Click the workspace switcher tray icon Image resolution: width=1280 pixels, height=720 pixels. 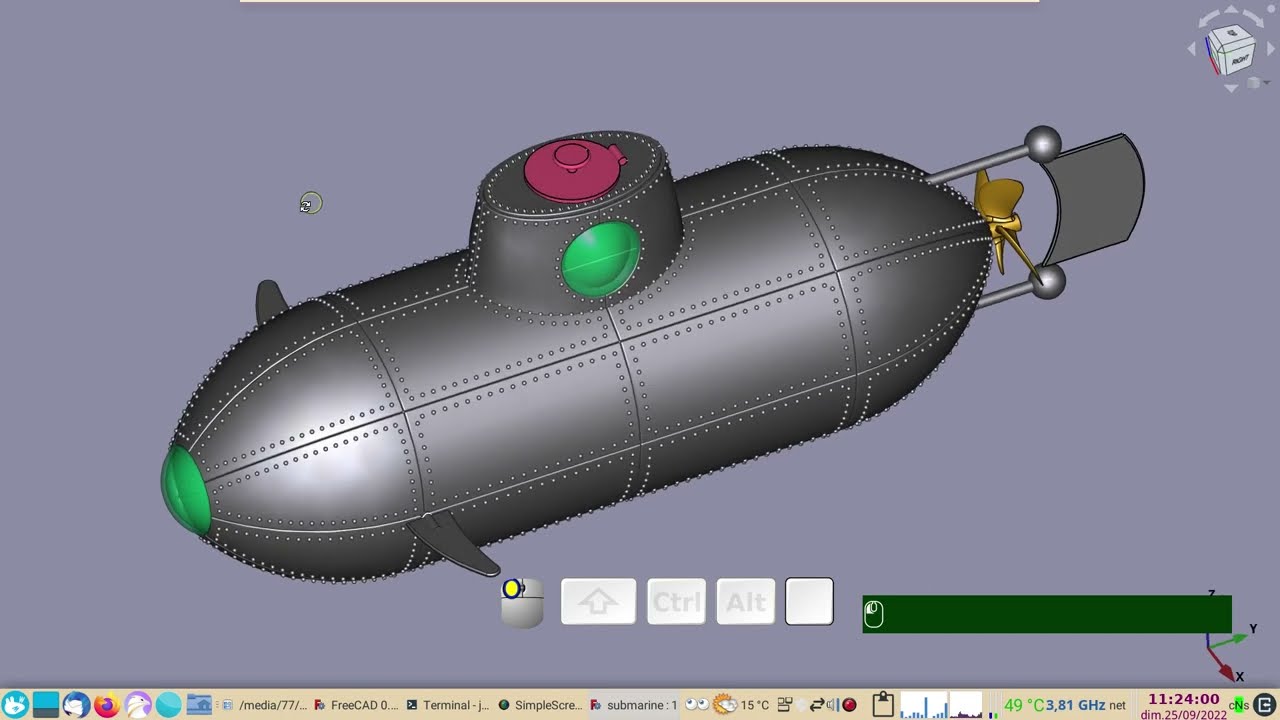(785, 705)
